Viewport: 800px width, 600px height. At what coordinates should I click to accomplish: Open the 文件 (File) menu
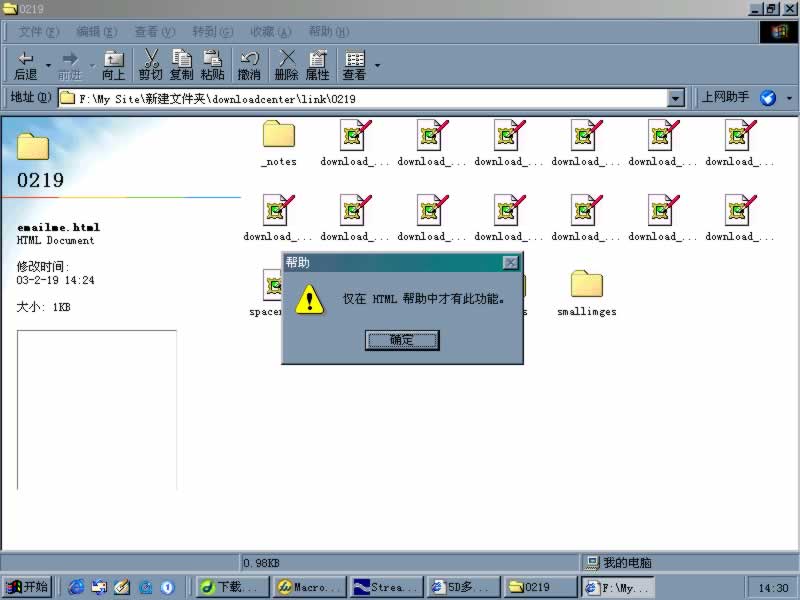38,32
